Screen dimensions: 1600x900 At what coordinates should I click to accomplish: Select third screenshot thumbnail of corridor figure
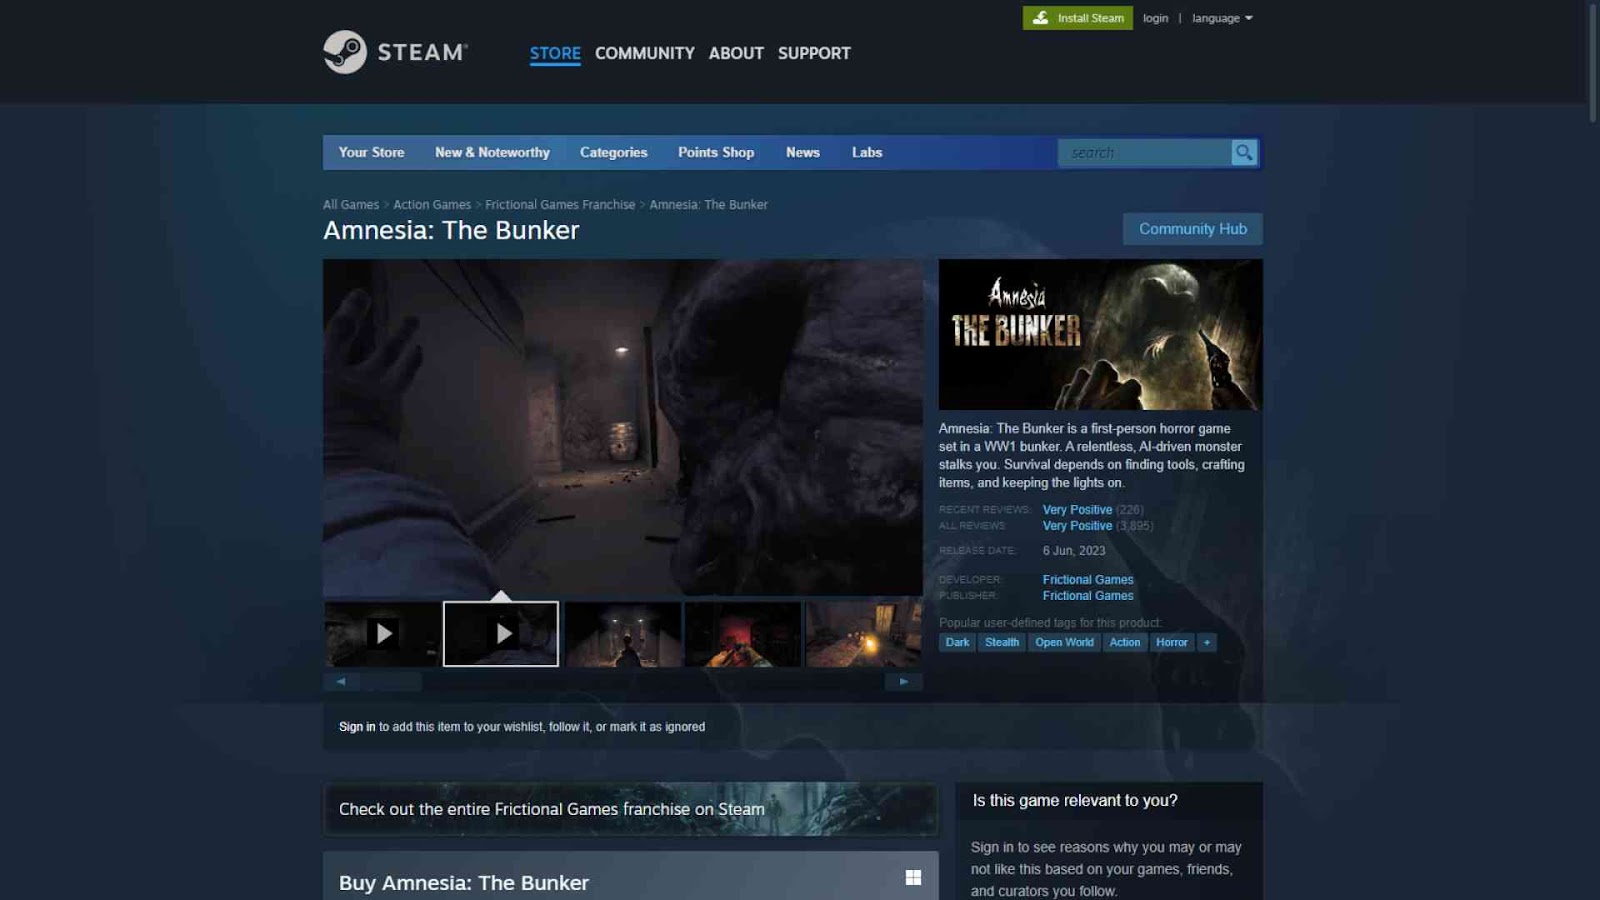point(623,634)
